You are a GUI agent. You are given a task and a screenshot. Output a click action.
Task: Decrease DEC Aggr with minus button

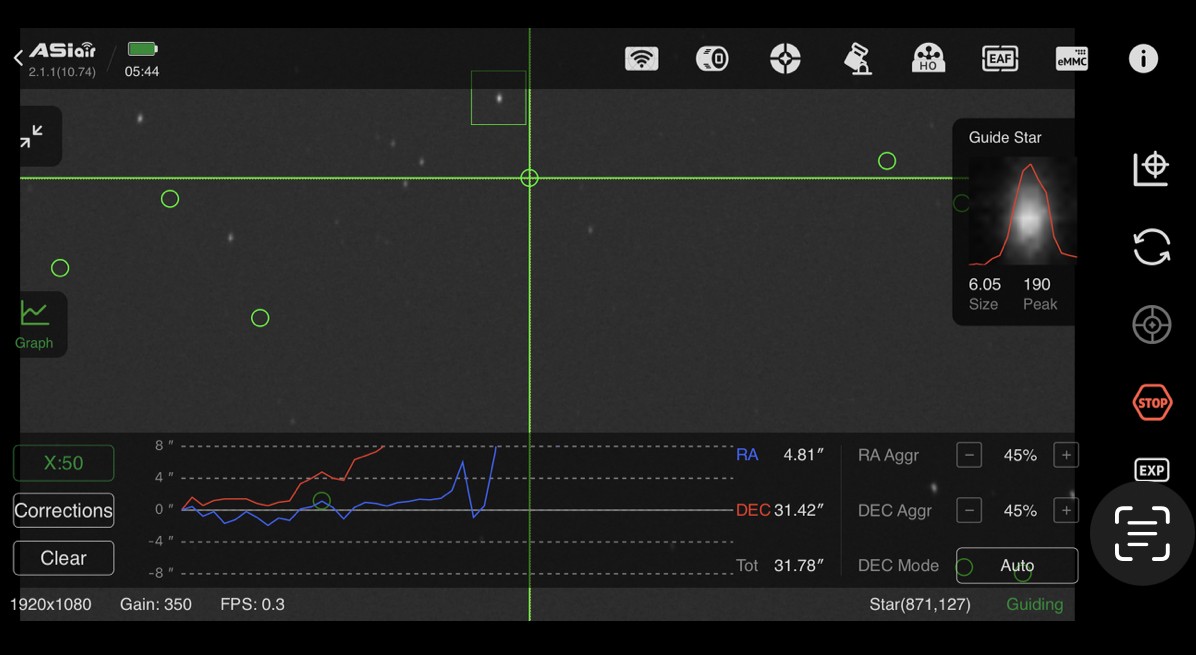click(969, 510)
